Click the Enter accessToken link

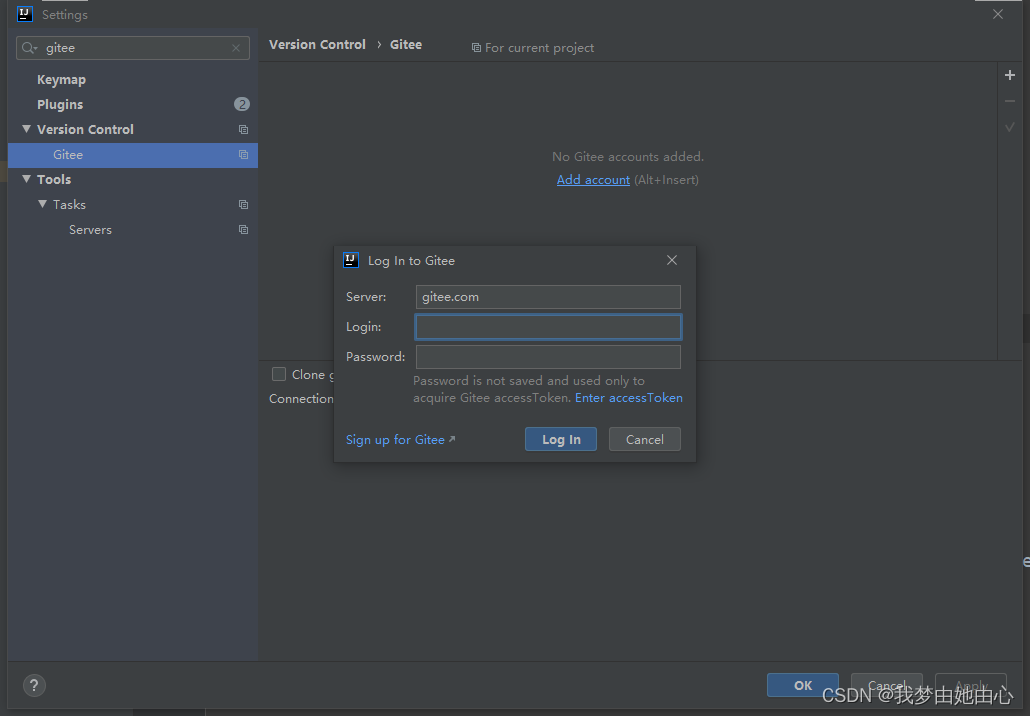629,398
